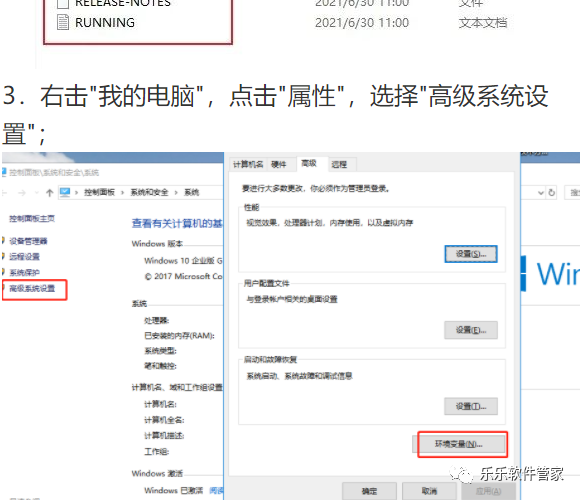Click the 控制面板\系统和安全\系统 window title
The height and width of the screenshot is (500, 582).
point(54,172)
